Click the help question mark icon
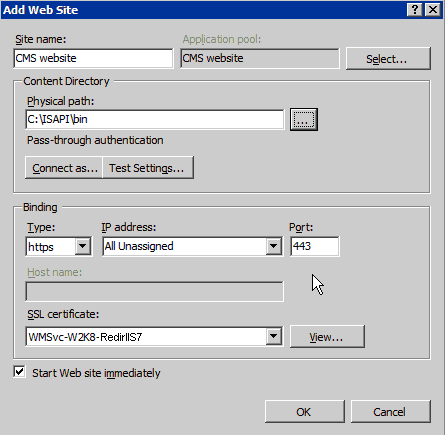 click(415, 9)
